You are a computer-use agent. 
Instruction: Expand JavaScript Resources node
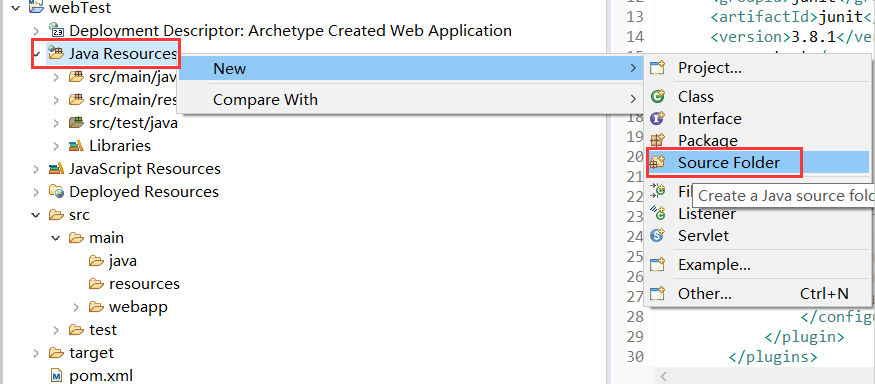[x=36, y=169]
